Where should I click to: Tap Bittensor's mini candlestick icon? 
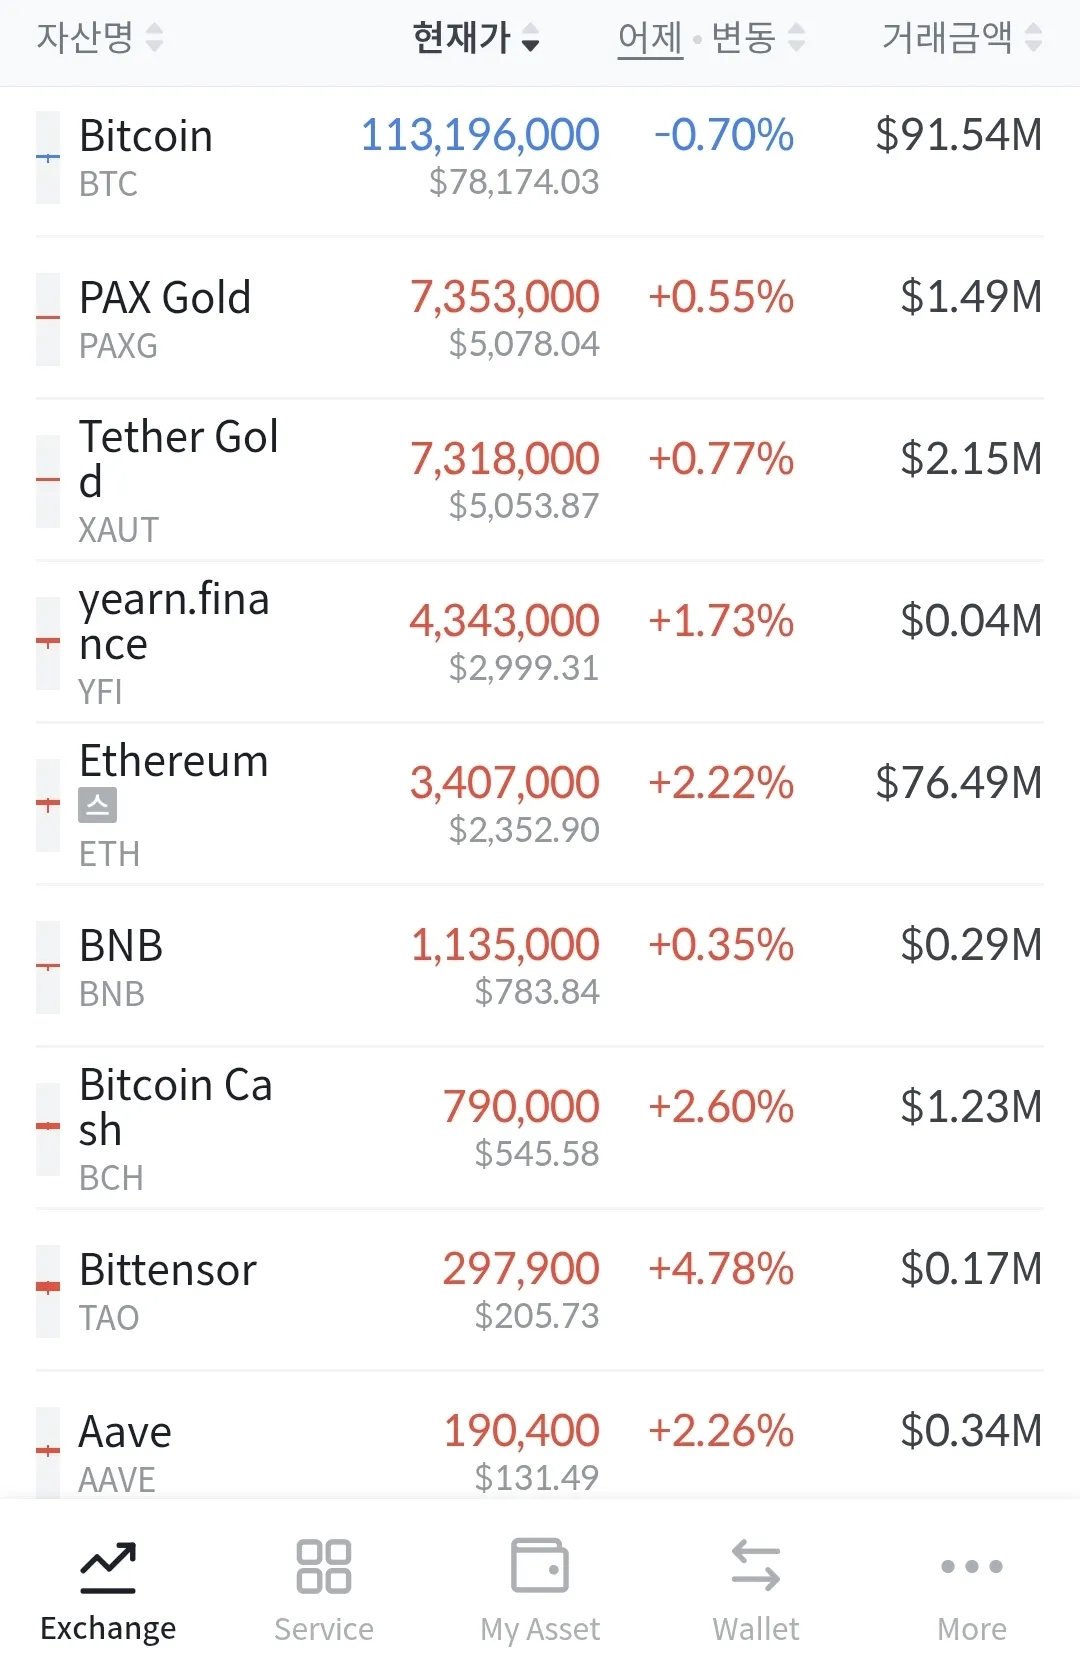[48, 1290]
